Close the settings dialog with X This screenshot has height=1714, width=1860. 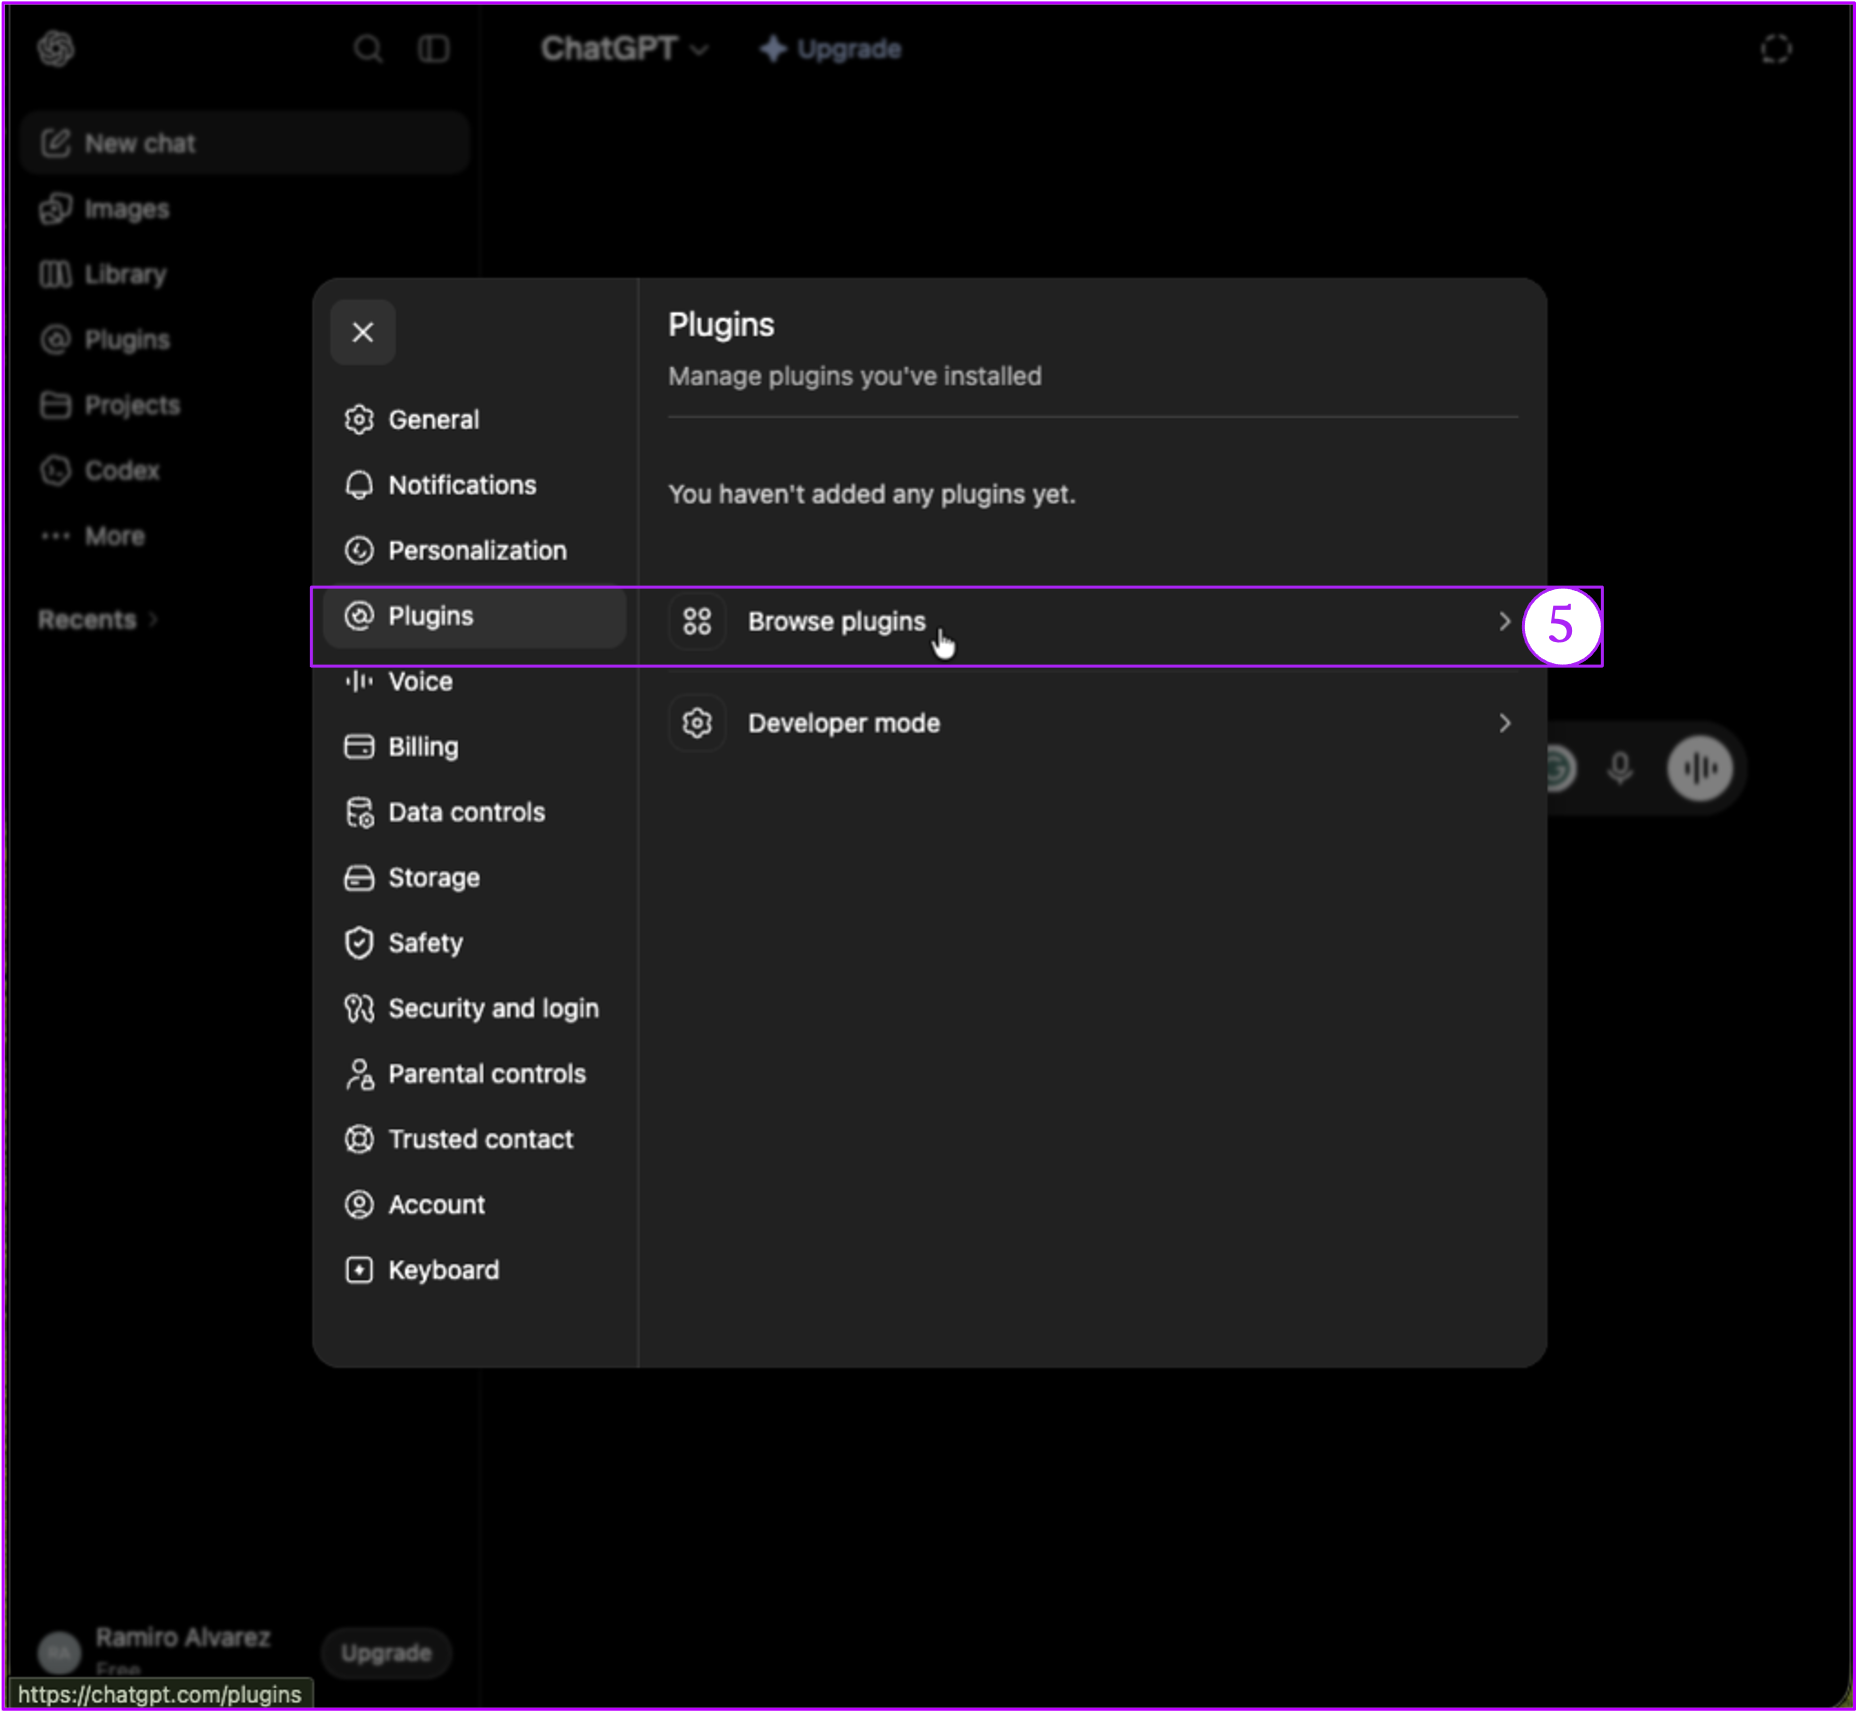[x=363, y=332]
